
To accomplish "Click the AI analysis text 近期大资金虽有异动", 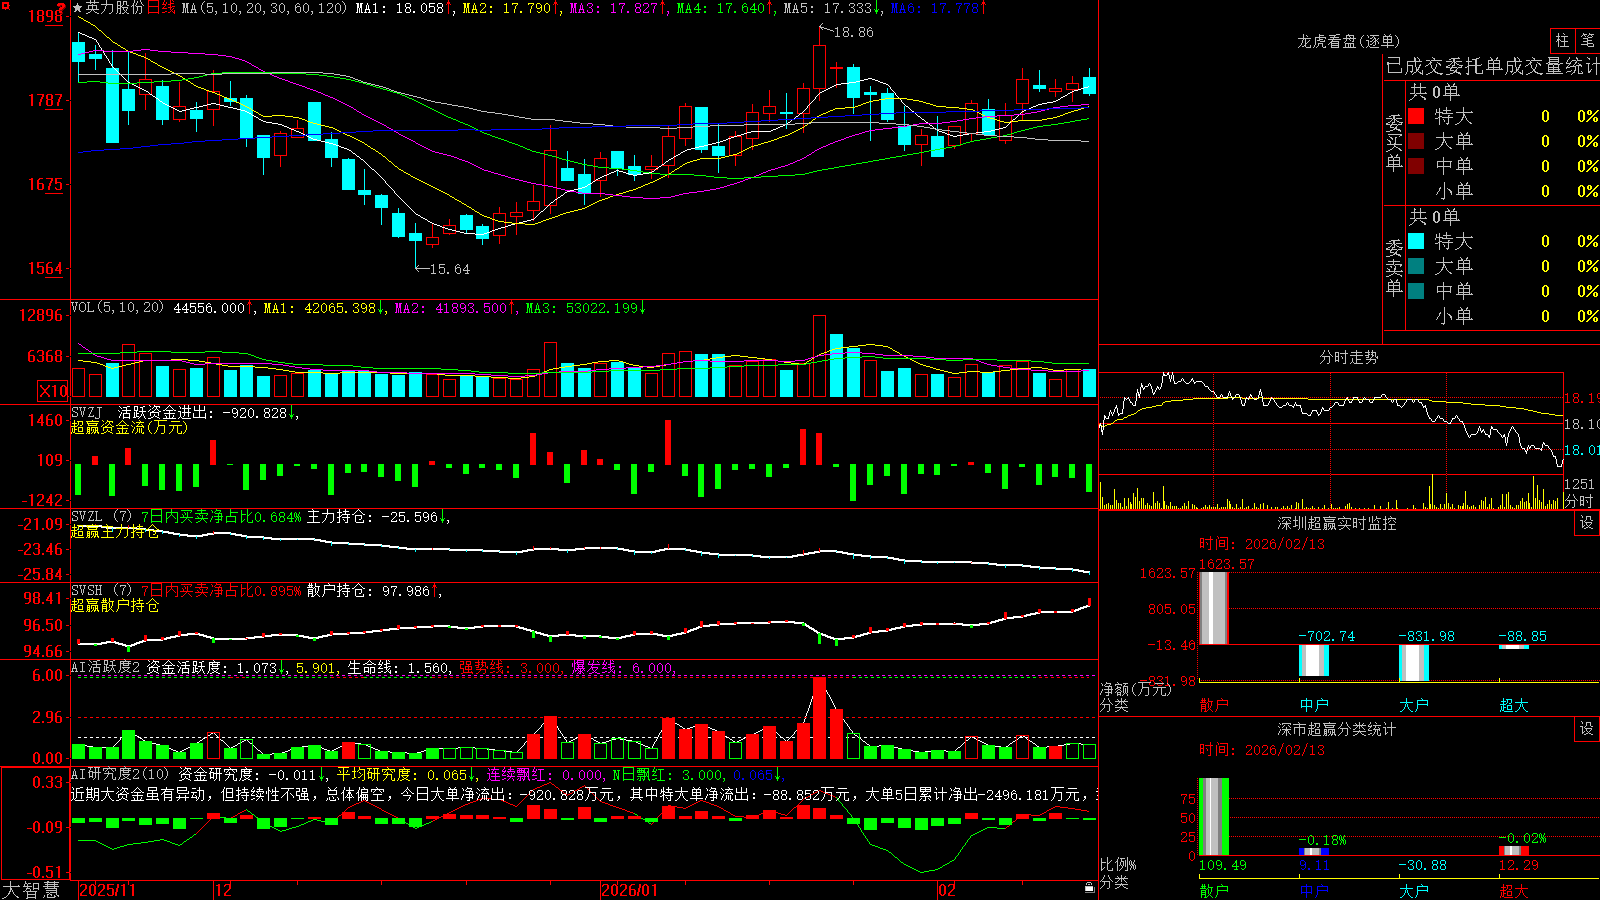I will pos(139,794).
